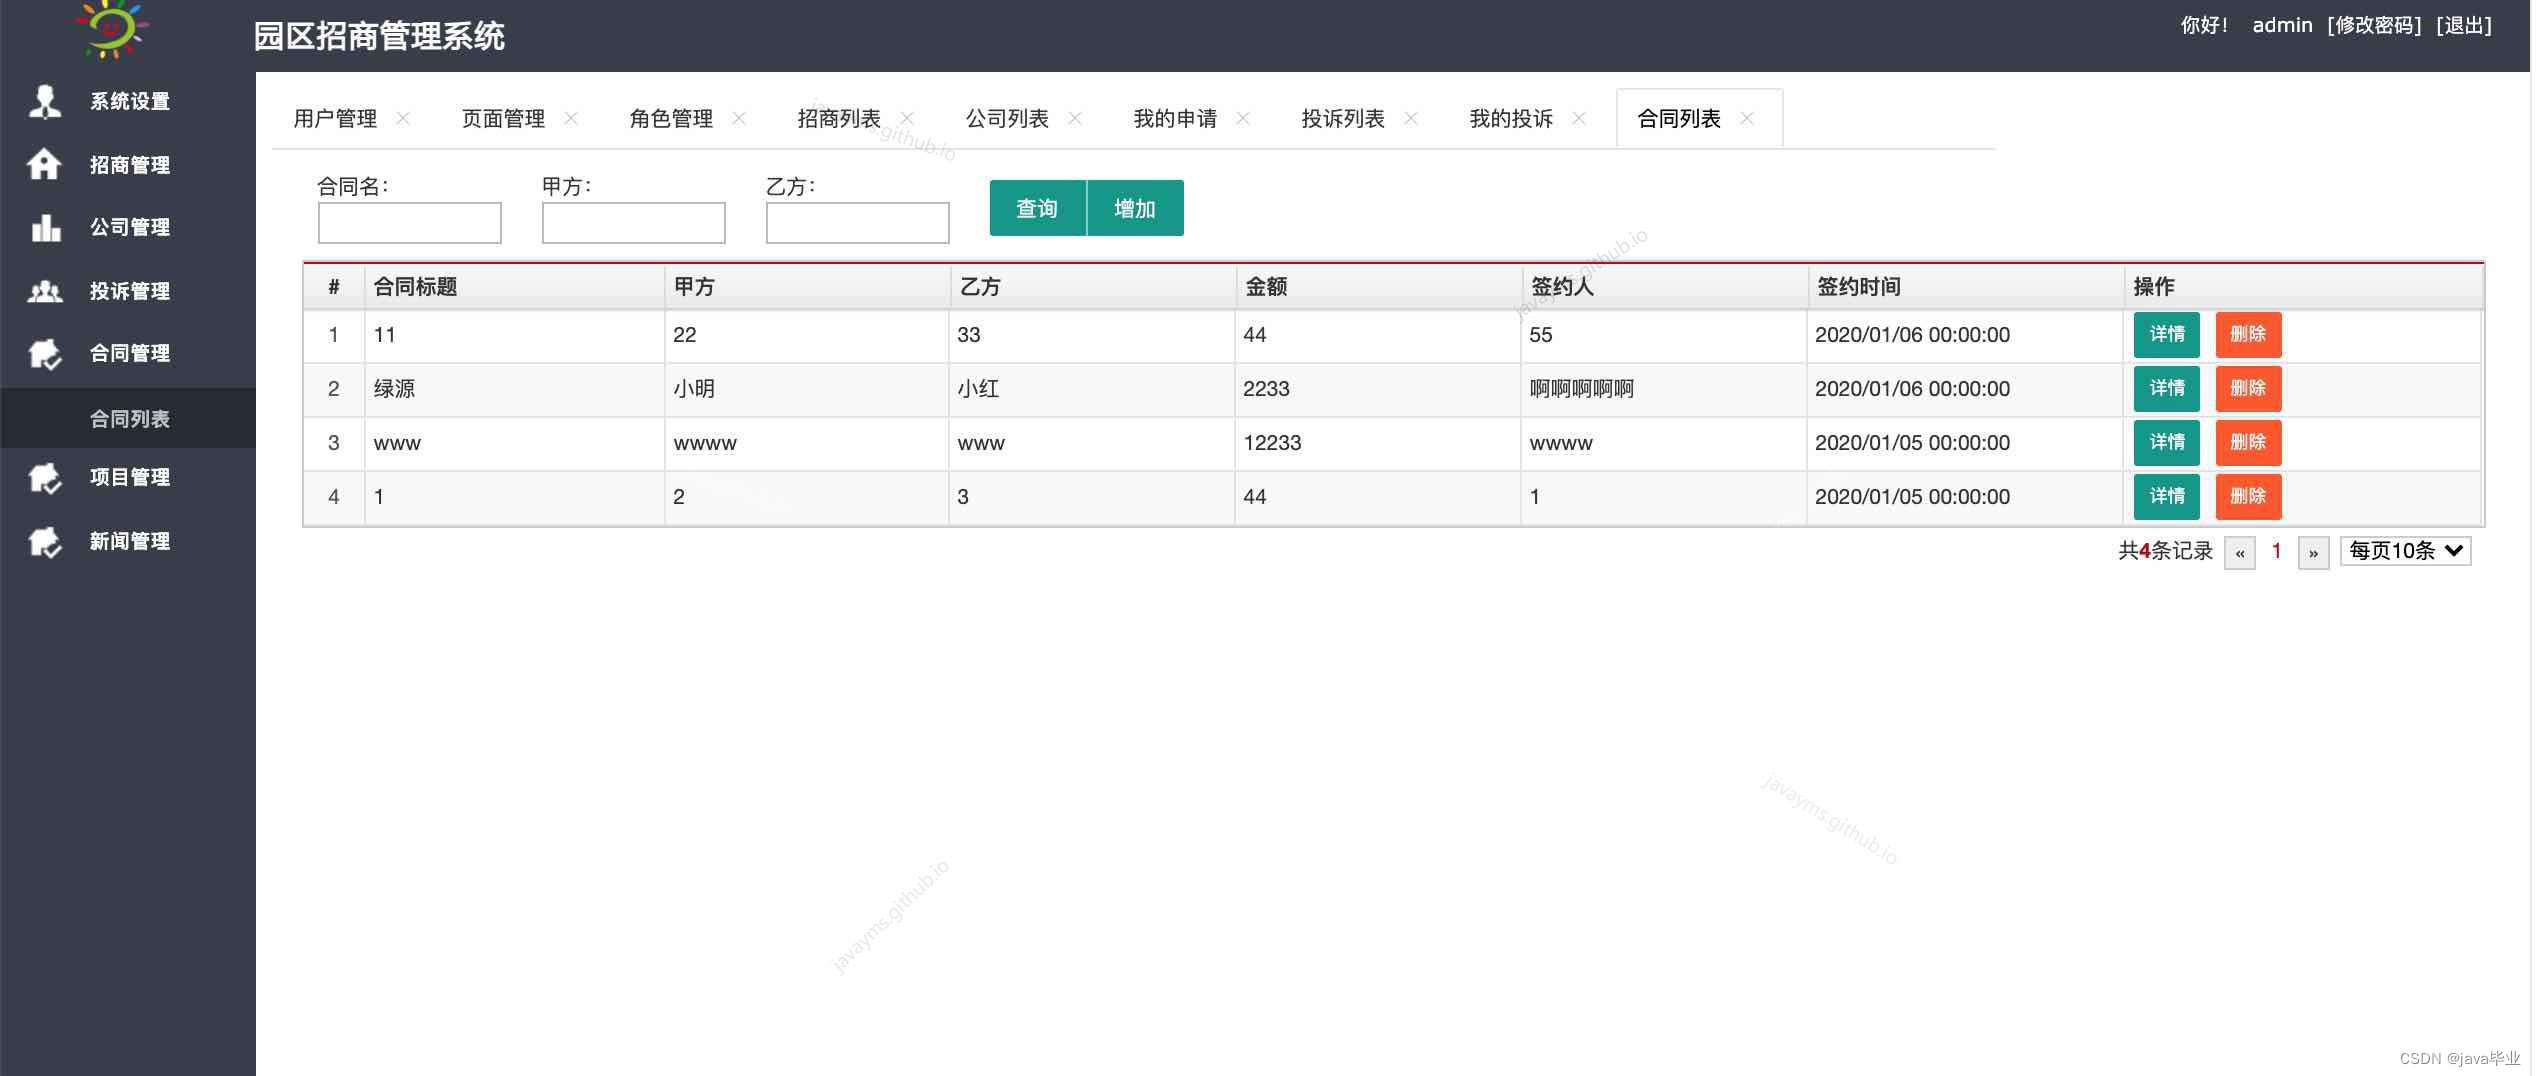View 详情 for row 4 contract
Viewport: 2536px width, 1076px height.
(x=2166, y=496)
